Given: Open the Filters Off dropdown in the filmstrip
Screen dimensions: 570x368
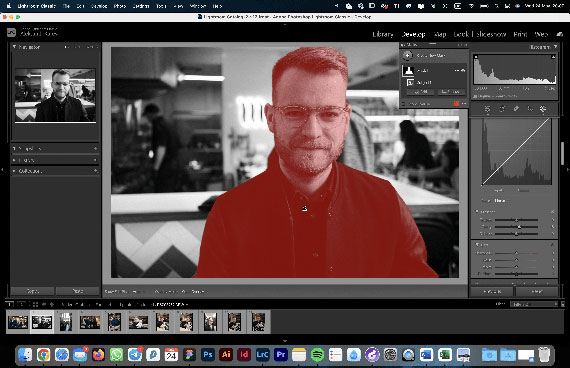Looking at the screenshot, I should (534, 304).
